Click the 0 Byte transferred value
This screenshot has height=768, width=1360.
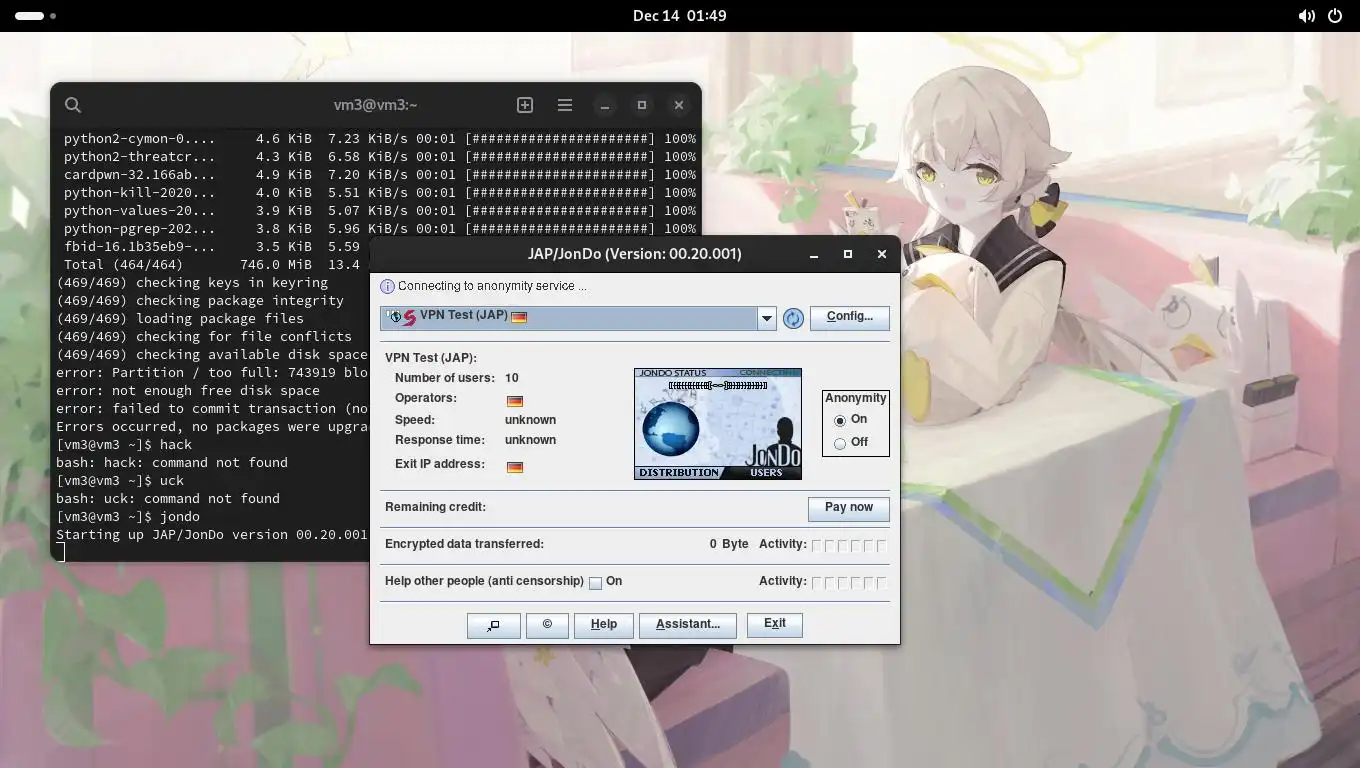(x=729, y=544)
